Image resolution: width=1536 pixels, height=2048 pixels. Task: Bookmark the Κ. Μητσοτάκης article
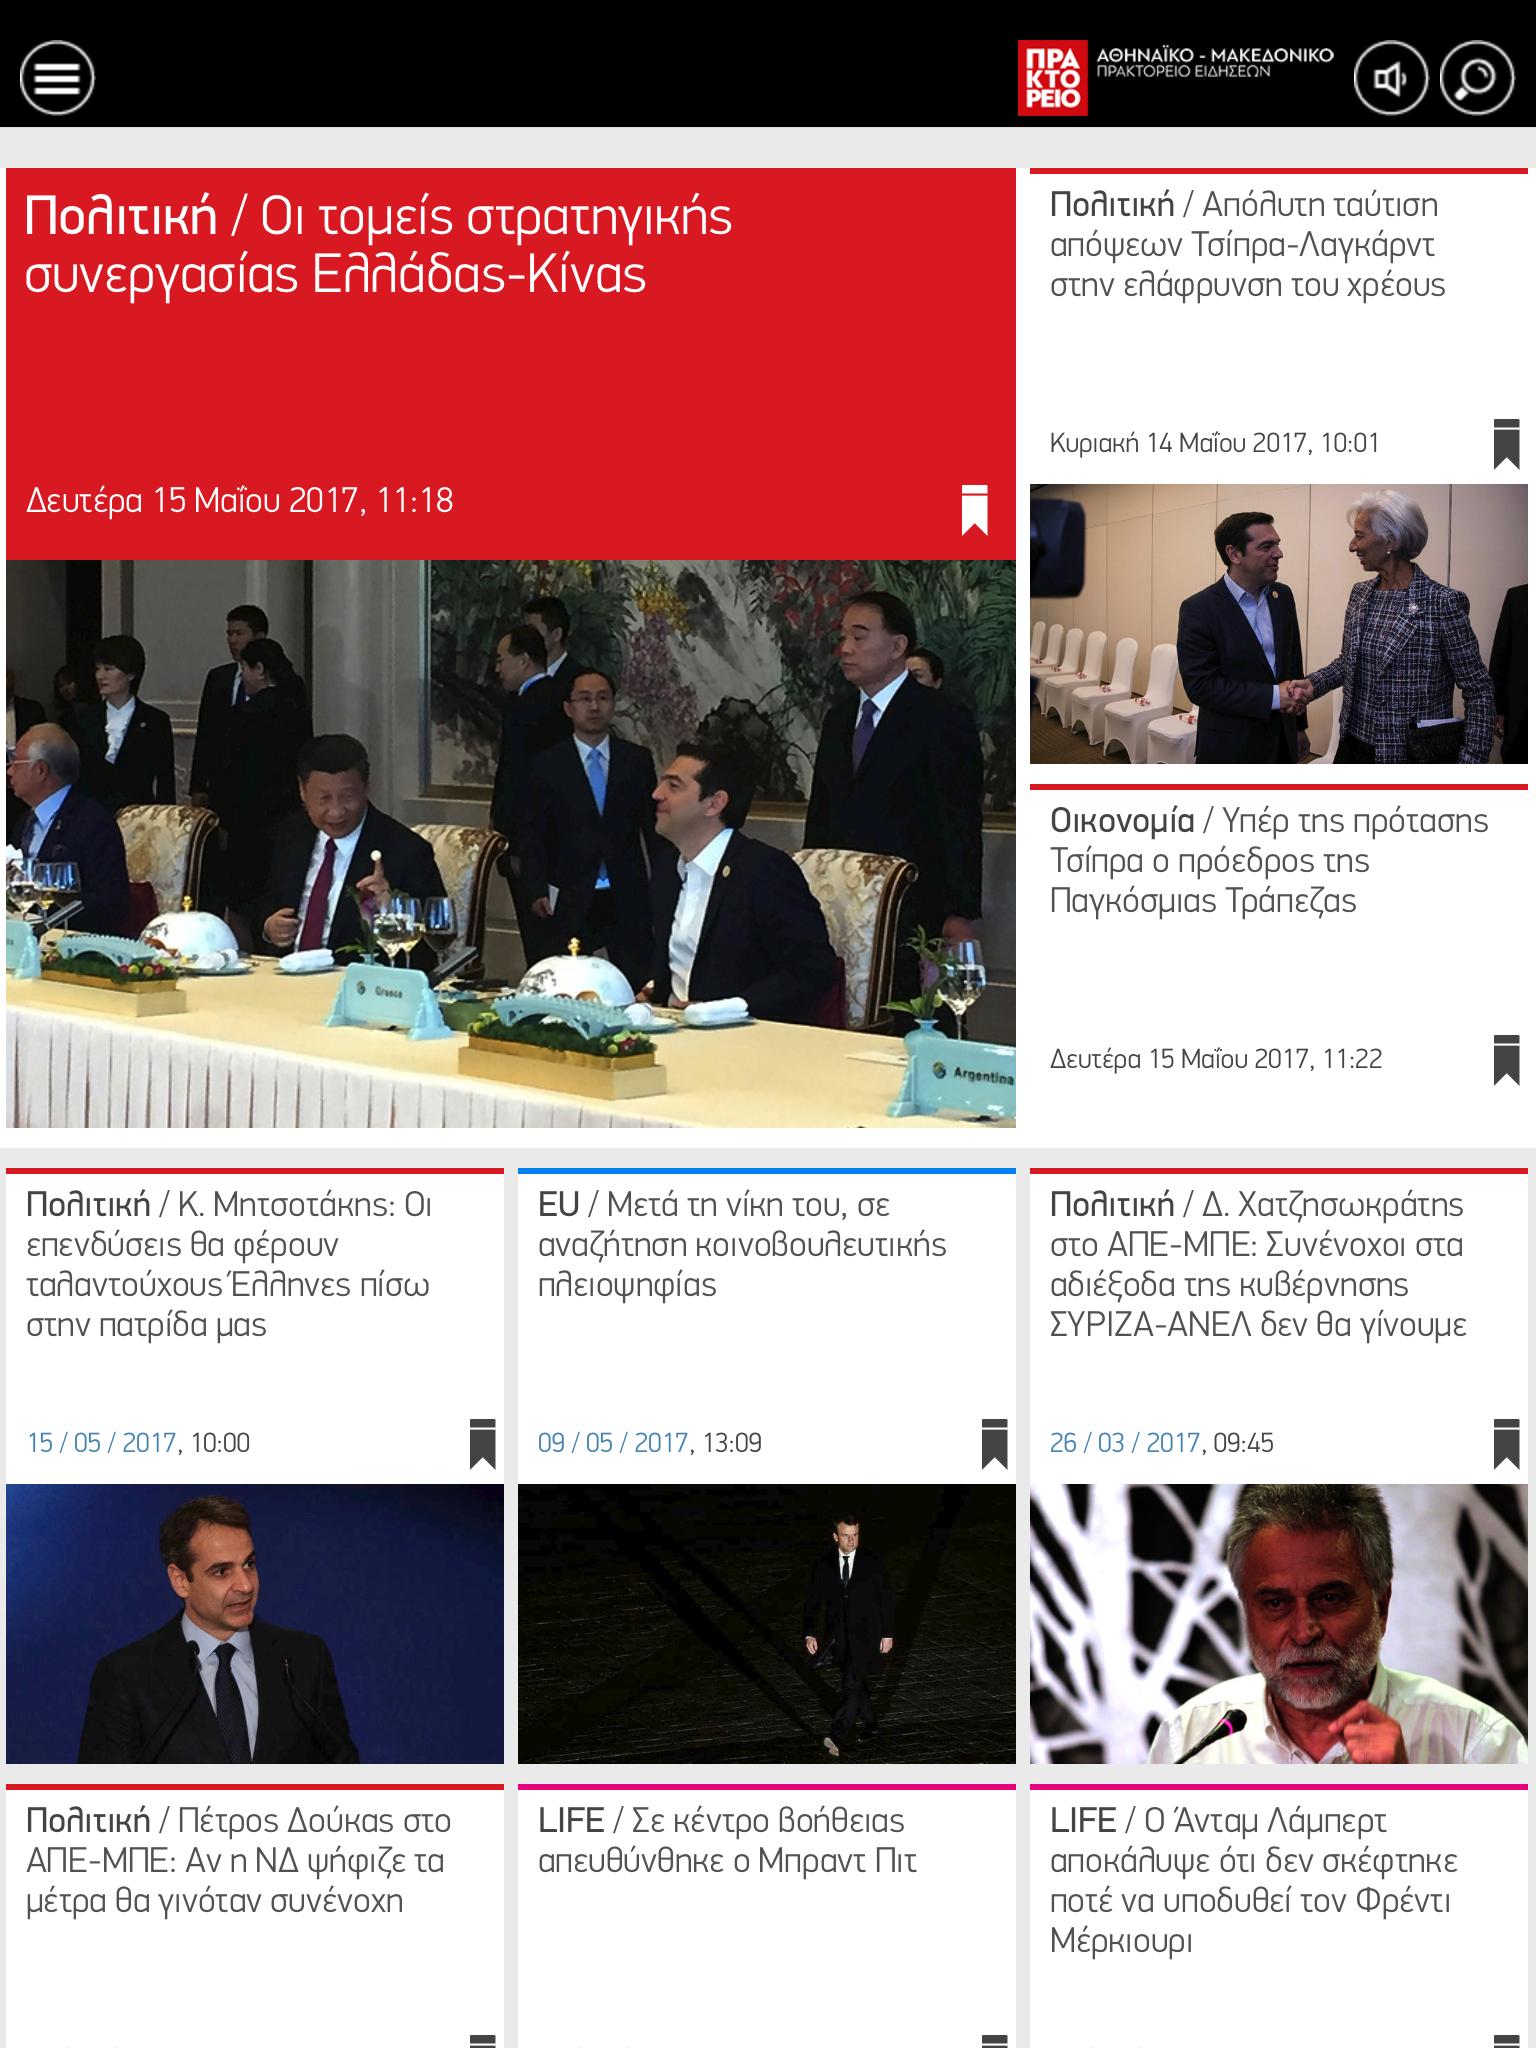(482, 1443)
